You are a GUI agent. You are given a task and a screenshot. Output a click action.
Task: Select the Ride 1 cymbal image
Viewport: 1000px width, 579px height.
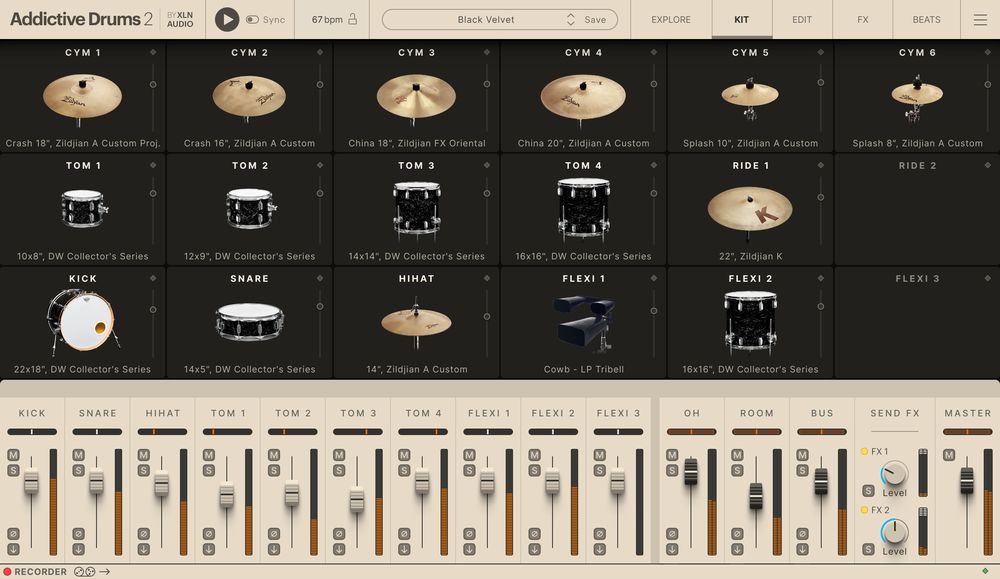750,210
